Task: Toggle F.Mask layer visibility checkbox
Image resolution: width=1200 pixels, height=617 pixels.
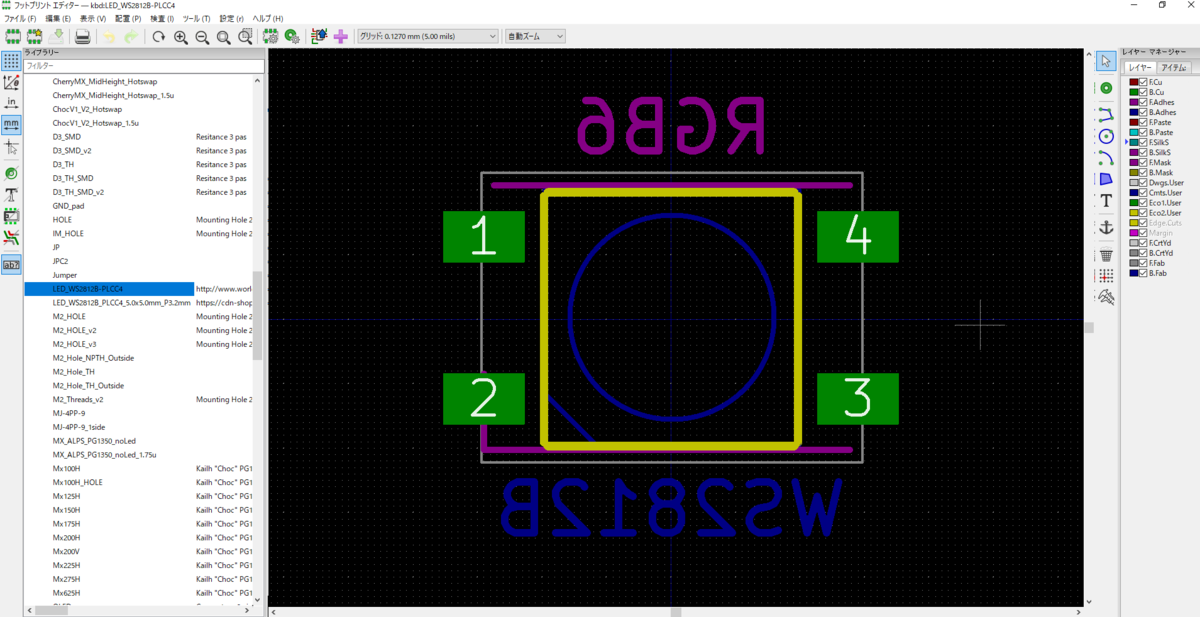Action: click(1143, 162)
